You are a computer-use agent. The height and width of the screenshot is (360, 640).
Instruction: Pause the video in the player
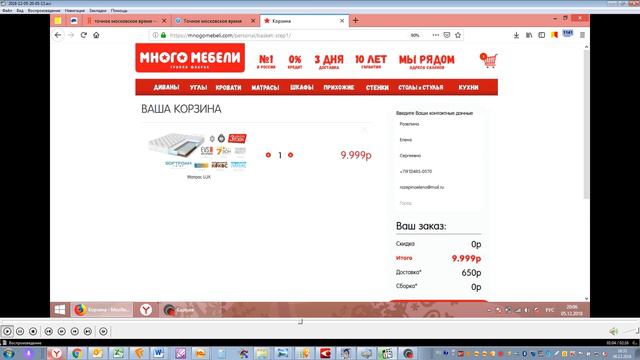point(20,331)
